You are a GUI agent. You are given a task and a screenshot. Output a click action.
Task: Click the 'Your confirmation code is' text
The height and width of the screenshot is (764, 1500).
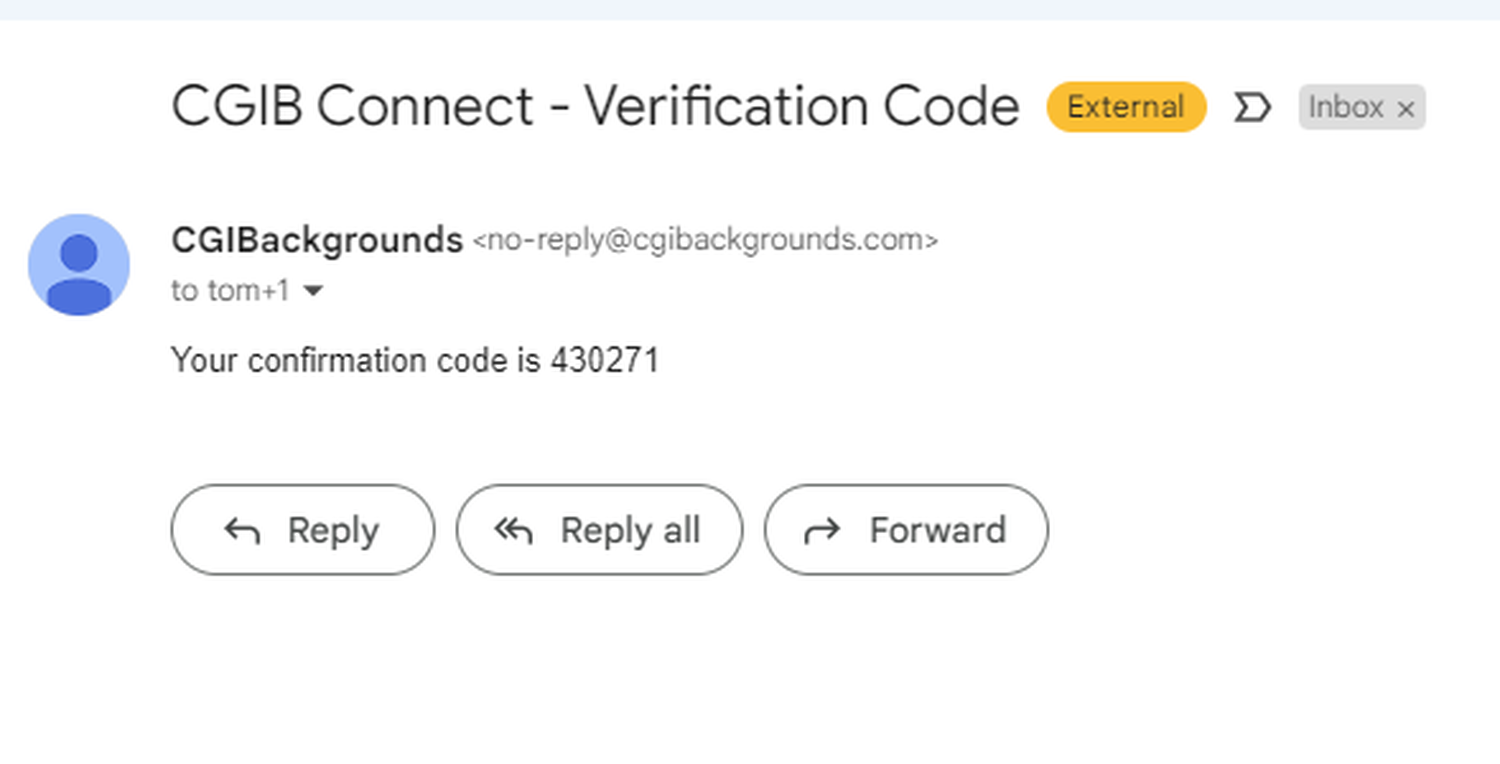coord(356,360)
